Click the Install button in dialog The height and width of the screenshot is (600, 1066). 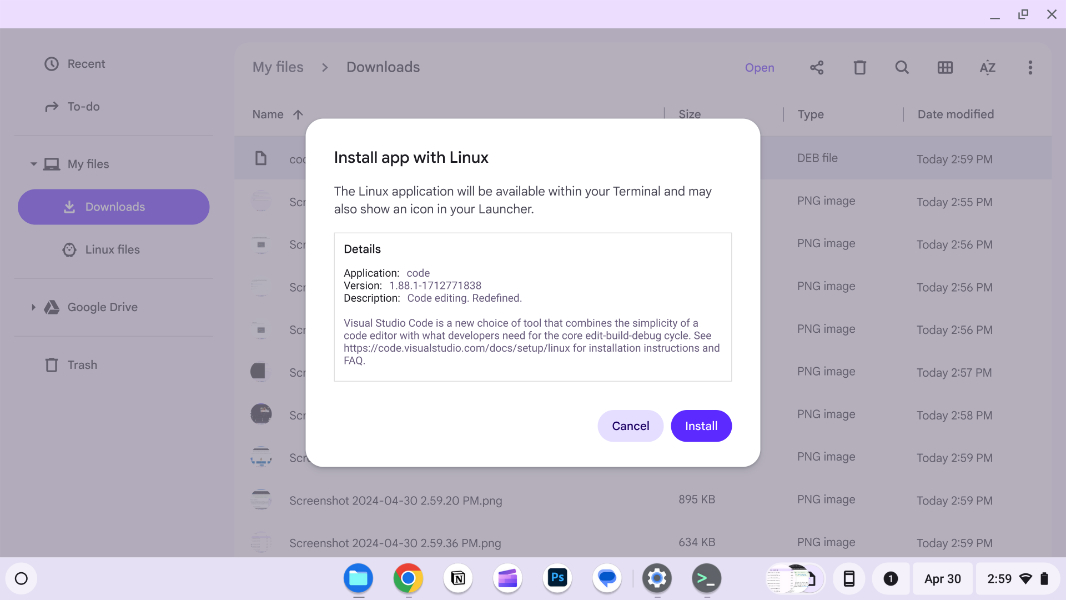tap(701, 426)
